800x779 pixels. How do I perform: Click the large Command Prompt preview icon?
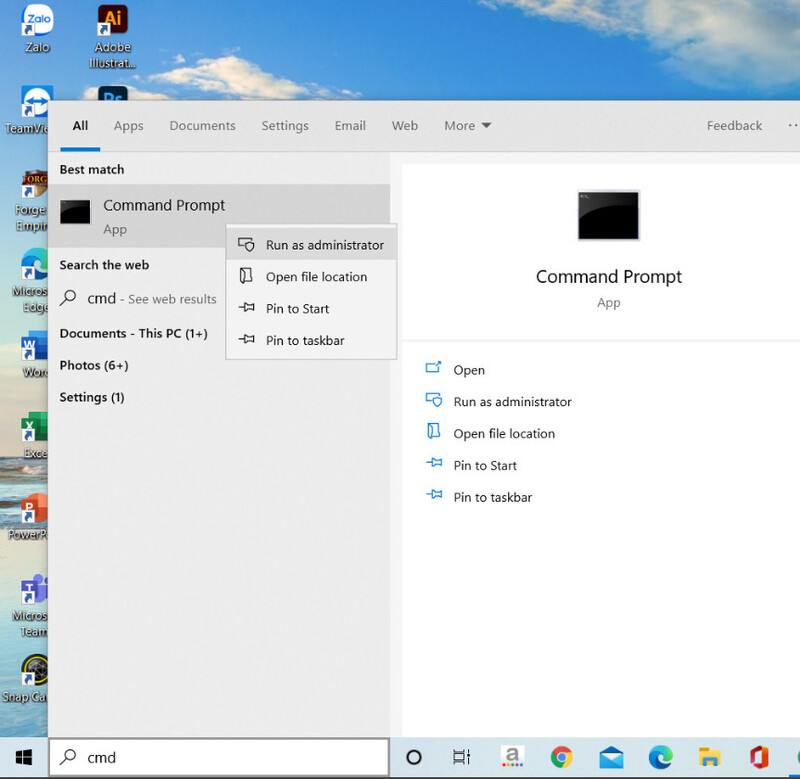click(x=608, y=215)
